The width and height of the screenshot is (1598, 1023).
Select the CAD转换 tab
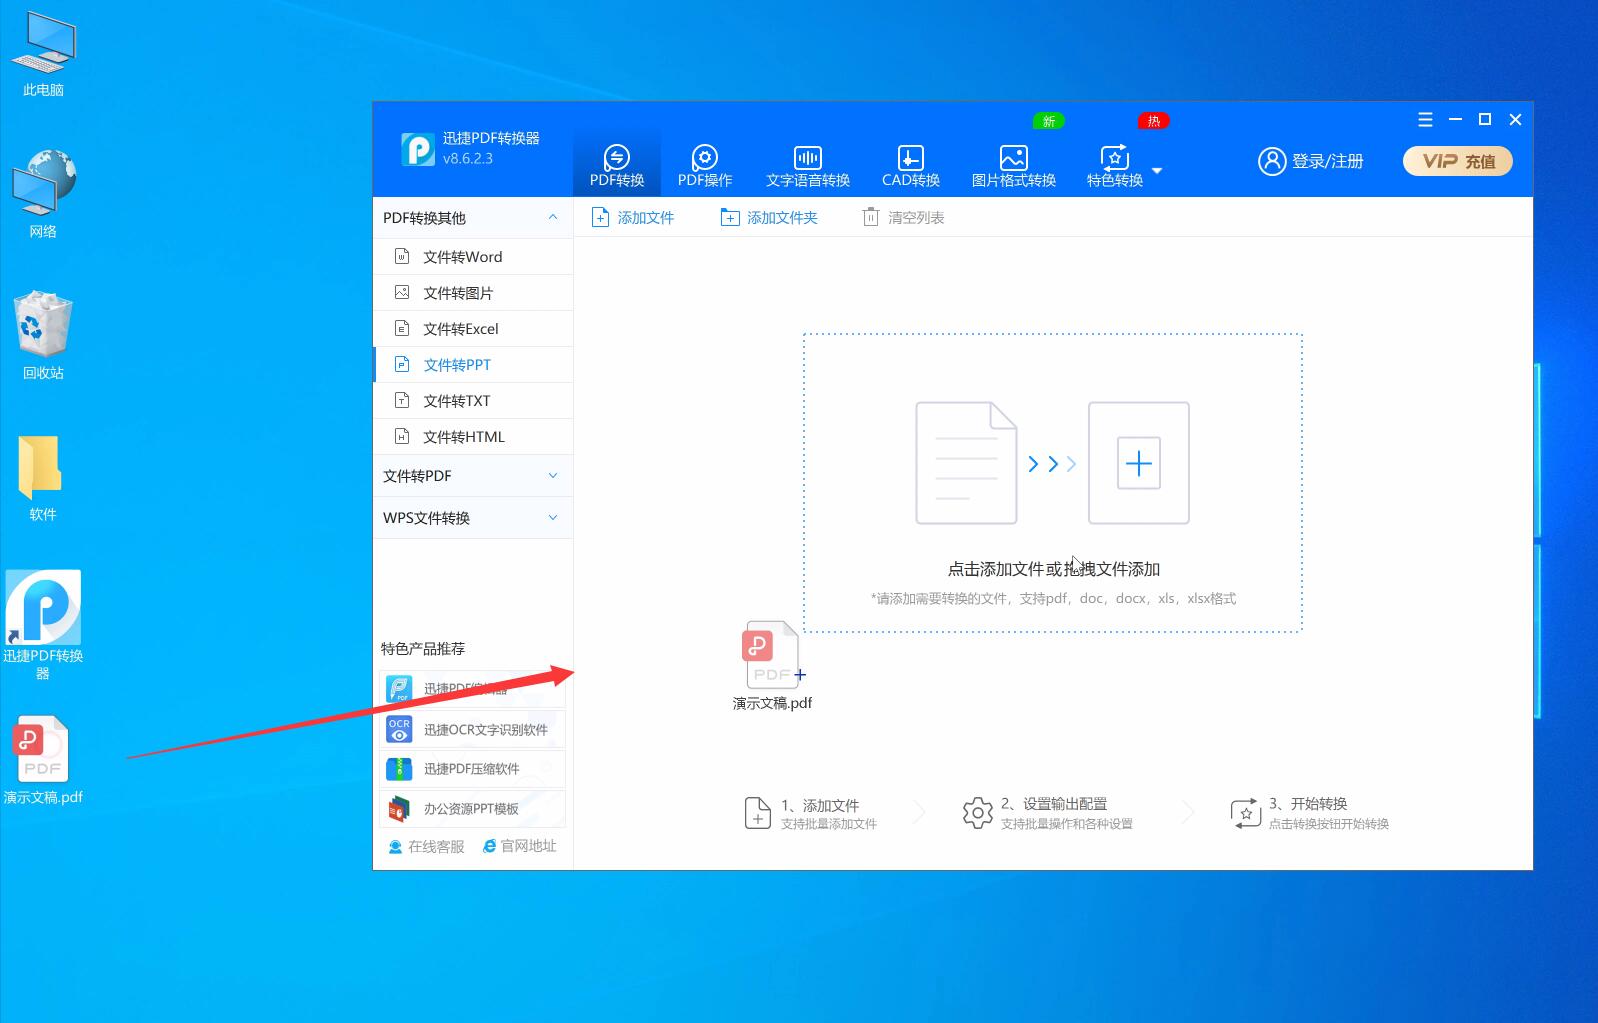tap(911, 165)
